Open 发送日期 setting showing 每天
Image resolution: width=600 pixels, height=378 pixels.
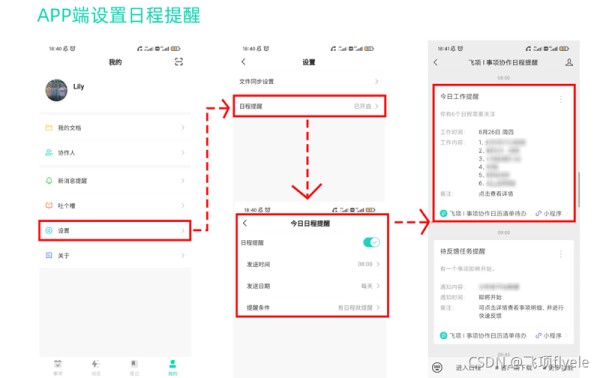313,286
